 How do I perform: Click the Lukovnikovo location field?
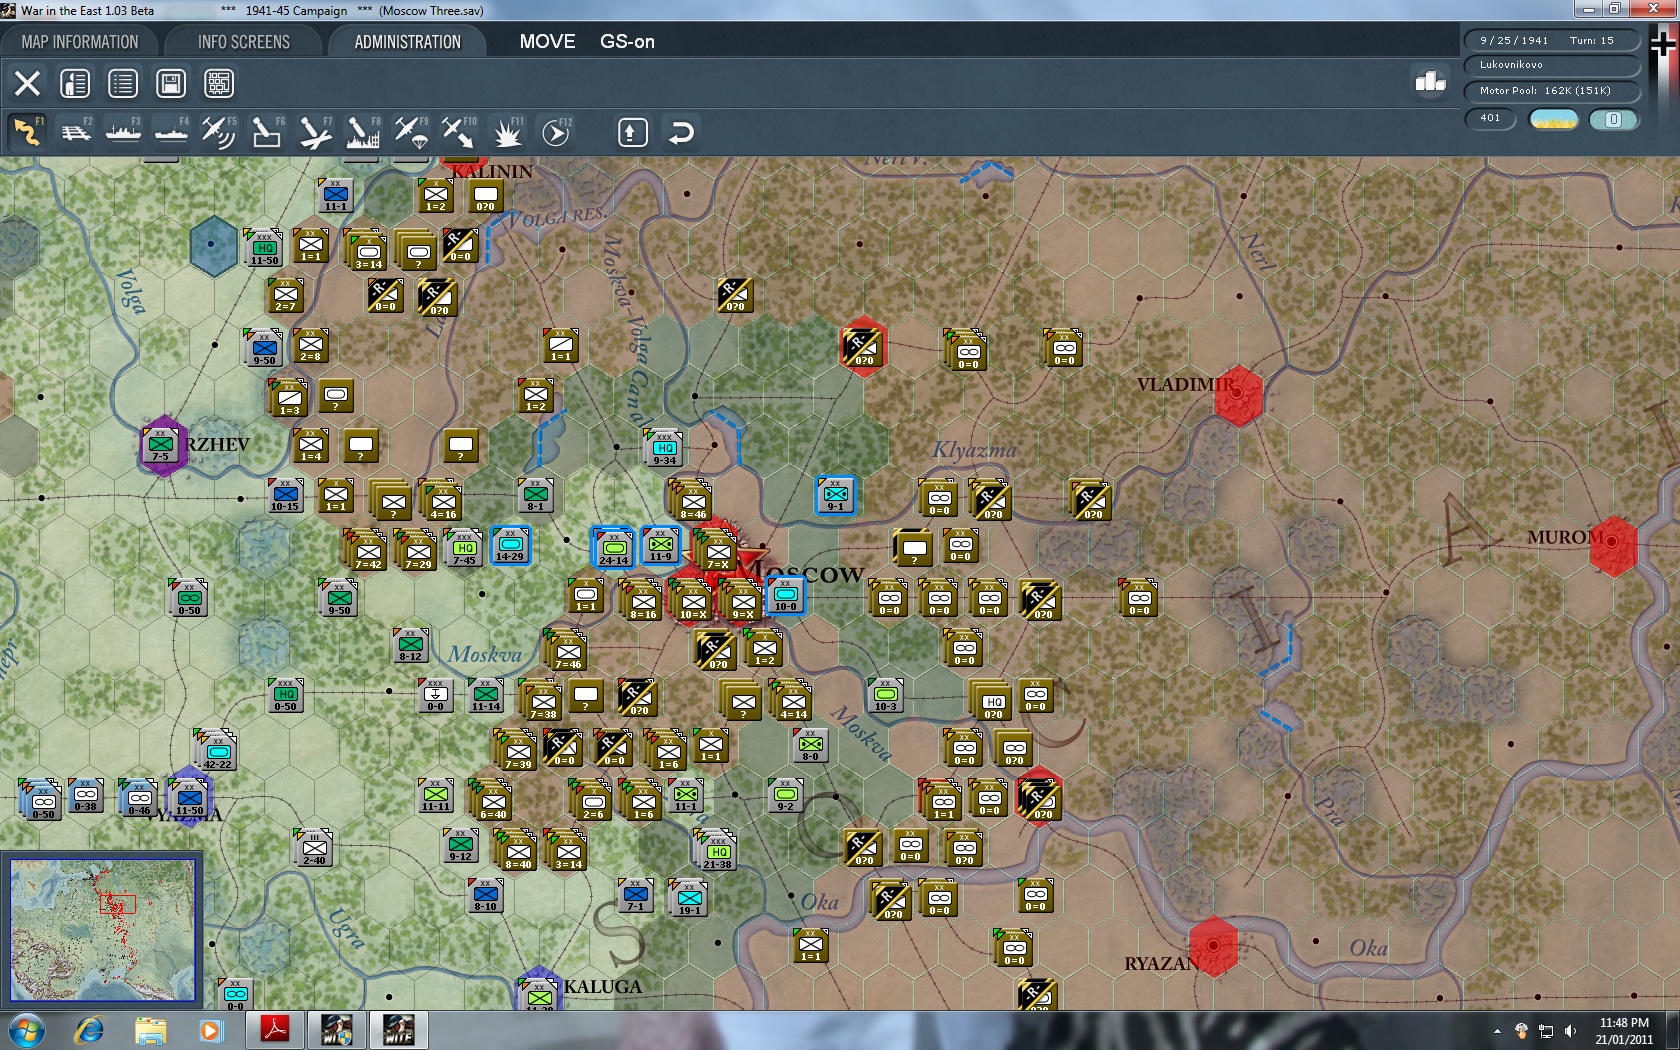point(1551,65)
